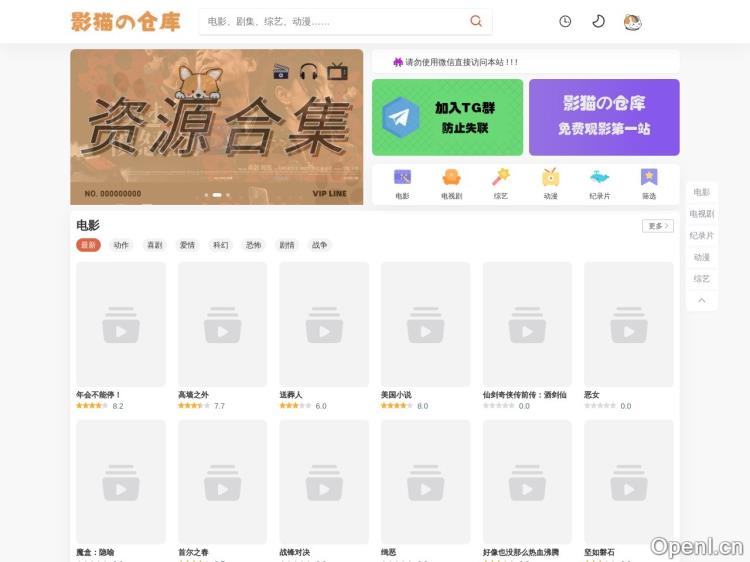This screenshot has width=750, height=562.
Task: Jump to 综艺 in side navigation
Action: point(702,279)
